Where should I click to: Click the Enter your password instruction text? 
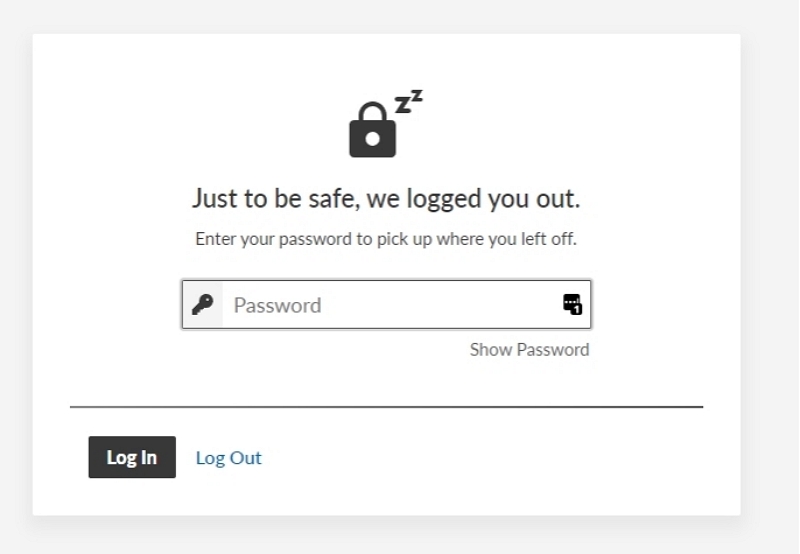tap(386, 239)
